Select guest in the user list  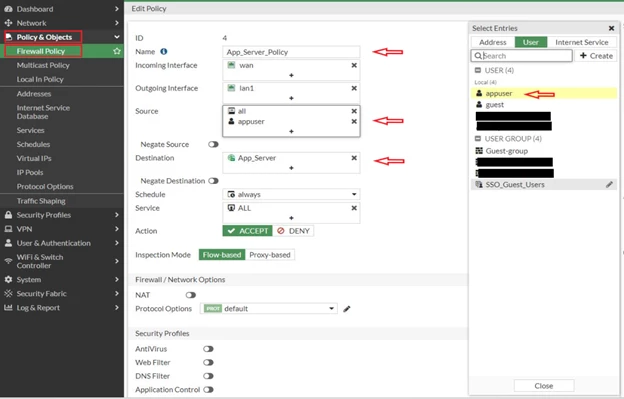click(544, 105)
